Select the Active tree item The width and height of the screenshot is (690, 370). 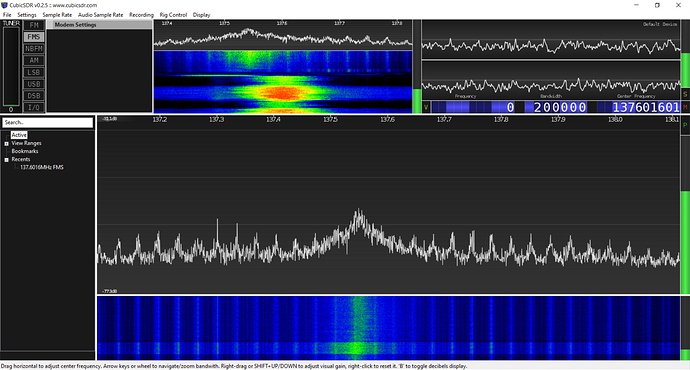[x=19, y=135]
